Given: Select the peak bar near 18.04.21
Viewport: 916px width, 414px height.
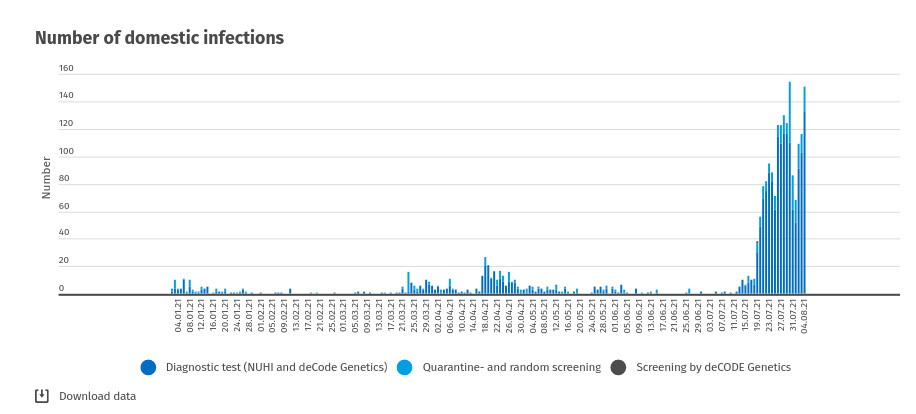Looking at the screenshot, I should point(485,276).
